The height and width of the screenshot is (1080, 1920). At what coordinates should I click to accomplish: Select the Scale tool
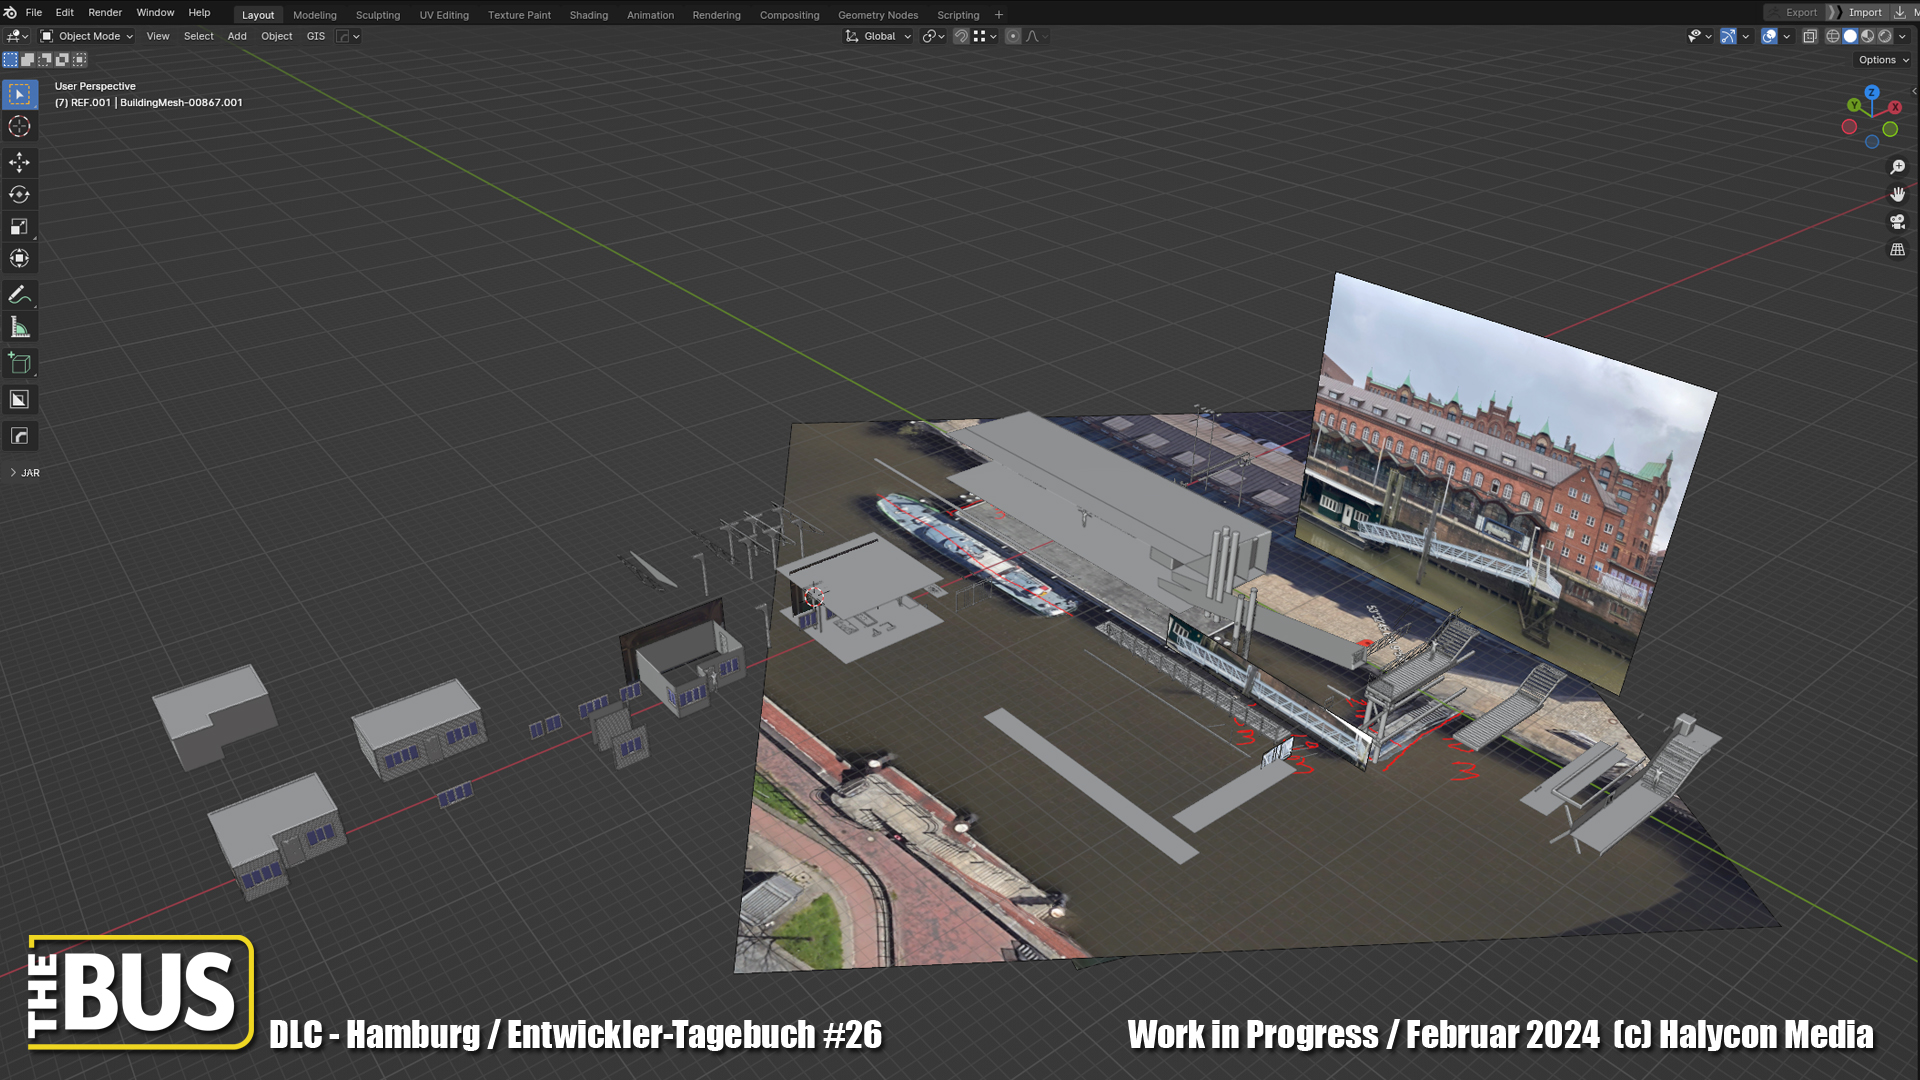[x=19, y=227]
